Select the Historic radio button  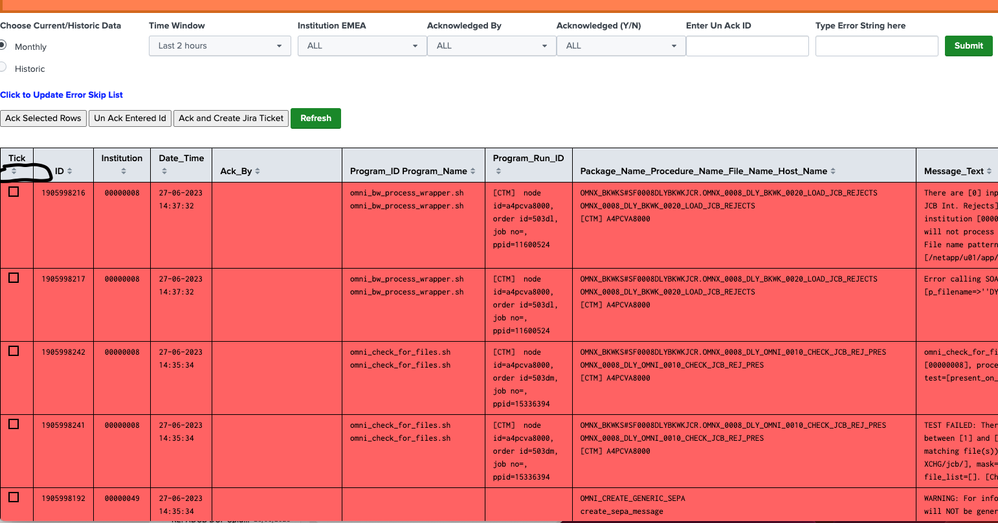(3, 68)
